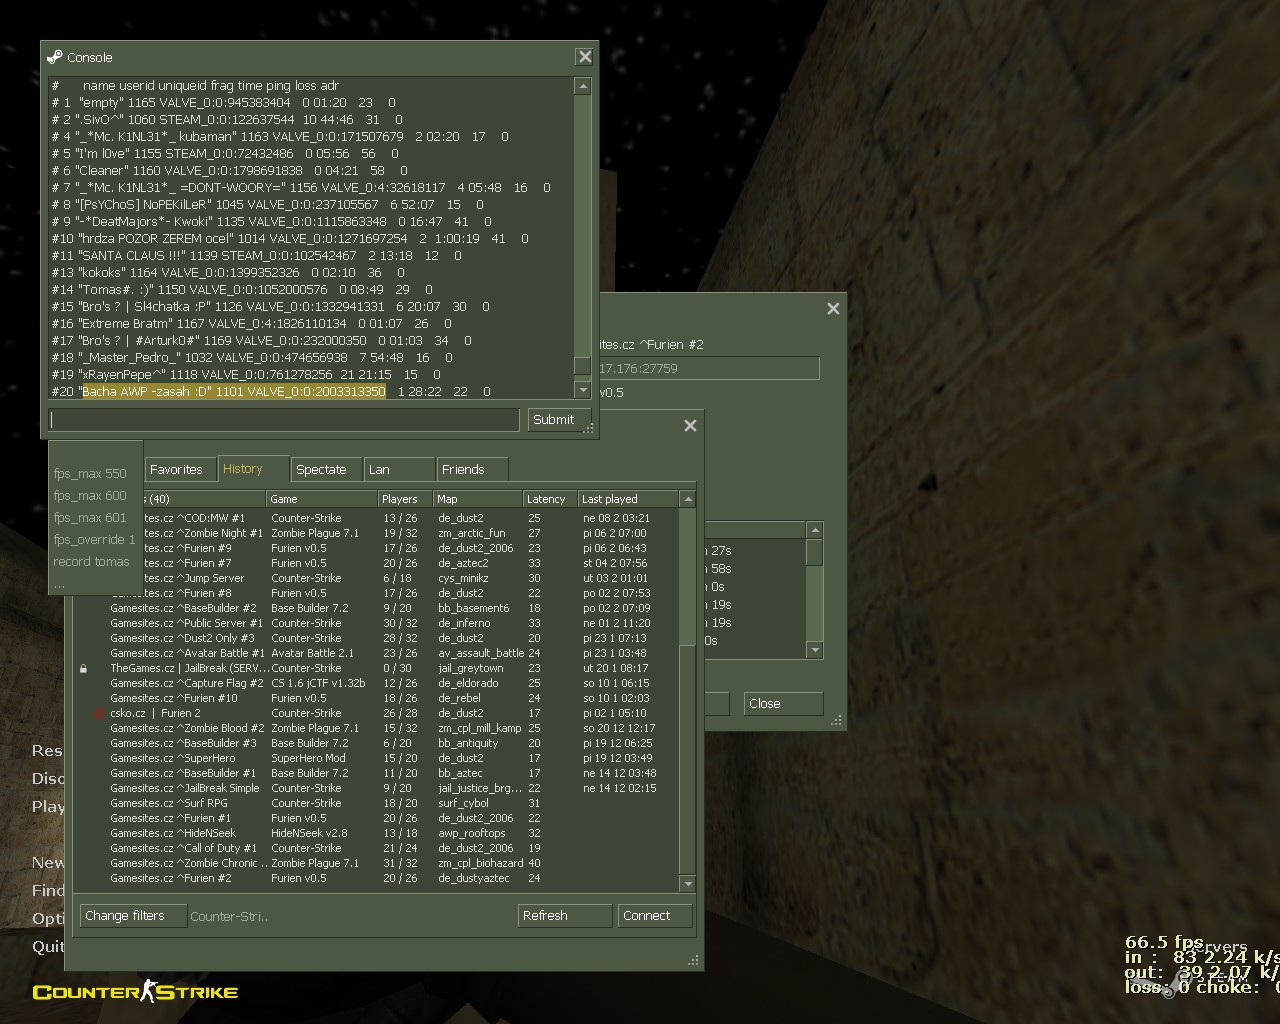
Task: Open the Change filters options
Action: (132, 915)
